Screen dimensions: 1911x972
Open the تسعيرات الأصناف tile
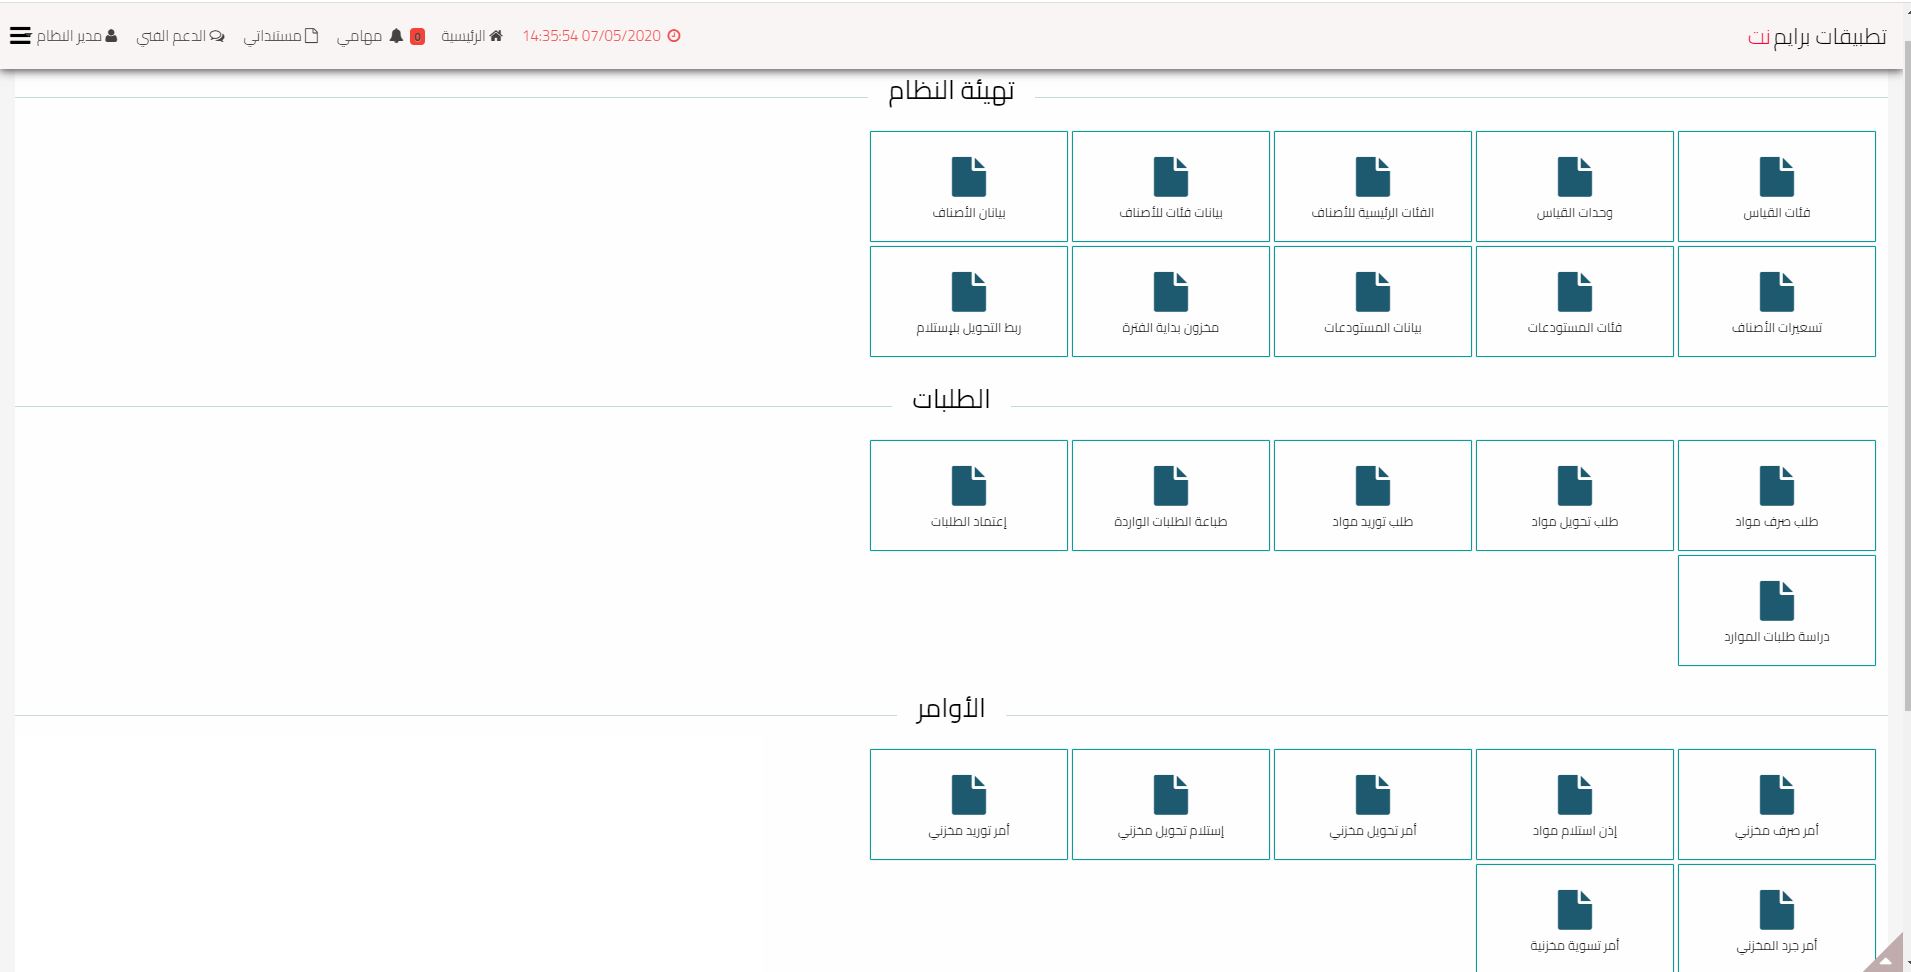click(x=1776, y=301)
